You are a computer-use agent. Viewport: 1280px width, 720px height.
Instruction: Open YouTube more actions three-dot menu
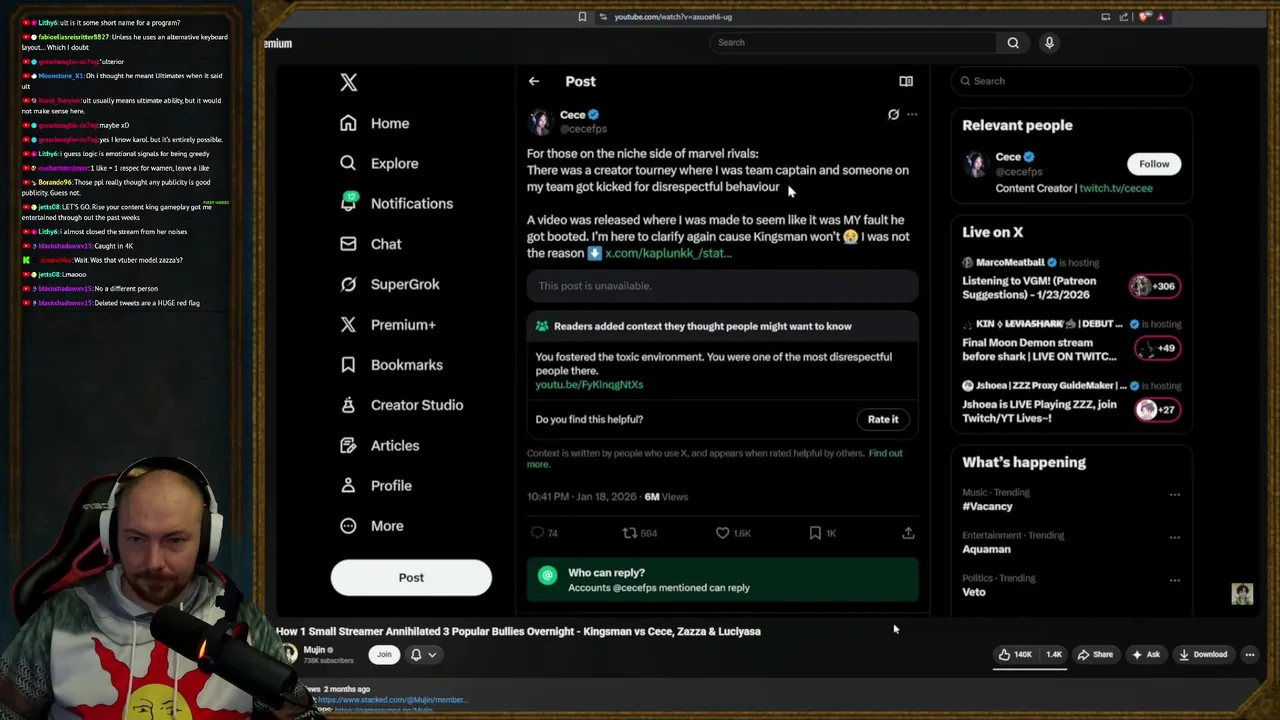(1249, 655)
